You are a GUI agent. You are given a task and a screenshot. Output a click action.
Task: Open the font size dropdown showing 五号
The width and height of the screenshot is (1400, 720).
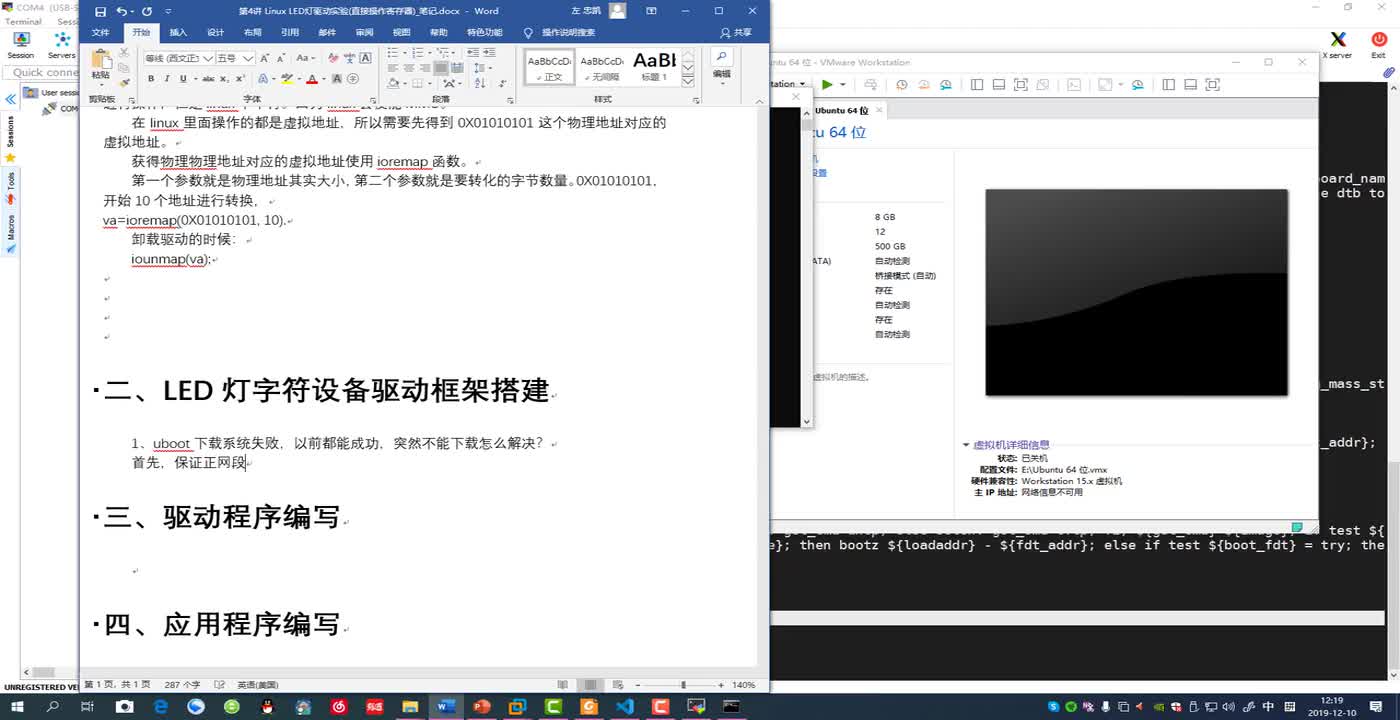coord(248,58)
